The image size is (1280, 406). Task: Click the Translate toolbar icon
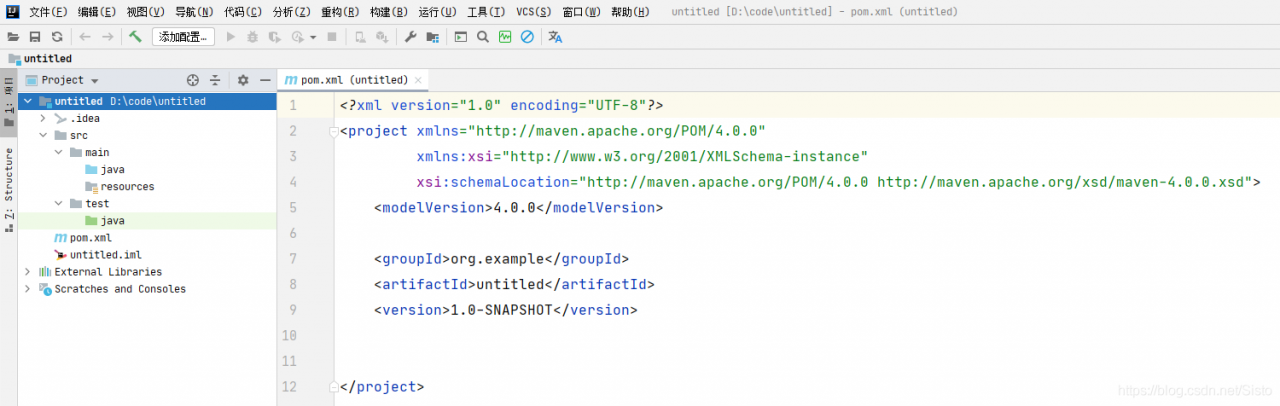point(556,37)
